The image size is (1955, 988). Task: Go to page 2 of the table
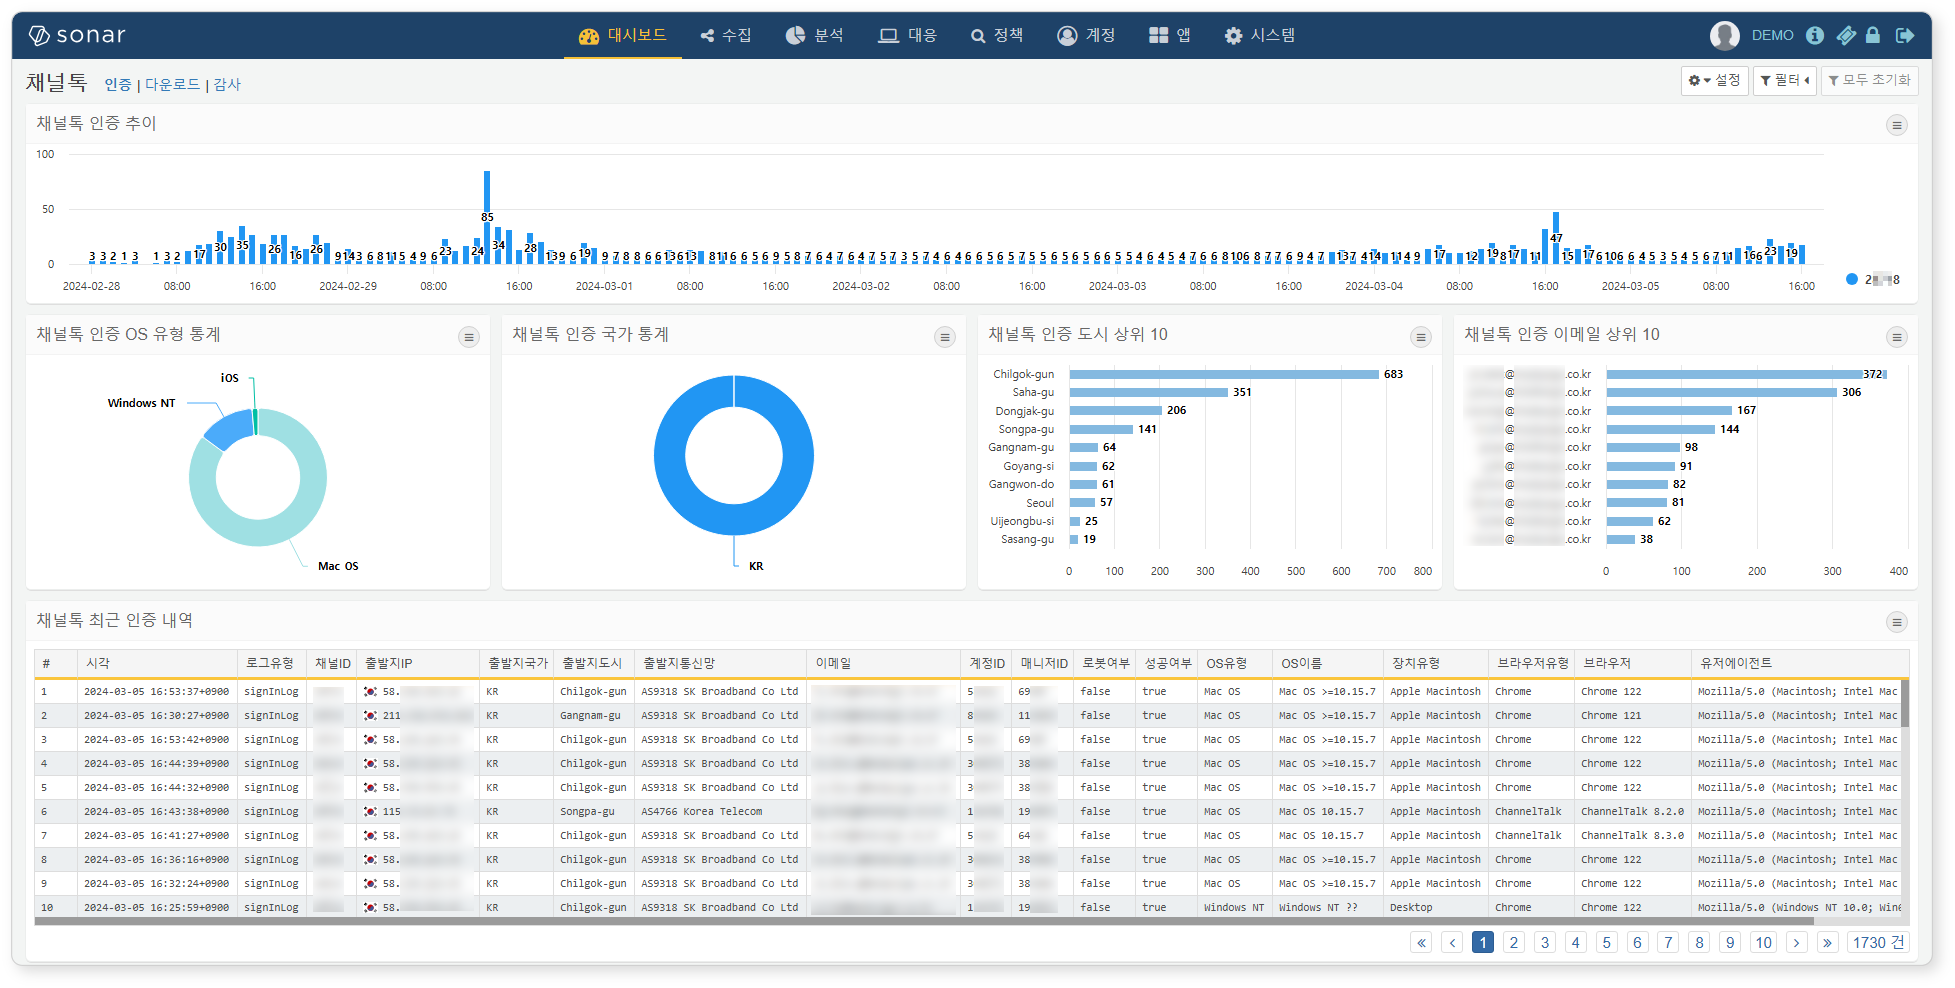(1514, 942)
